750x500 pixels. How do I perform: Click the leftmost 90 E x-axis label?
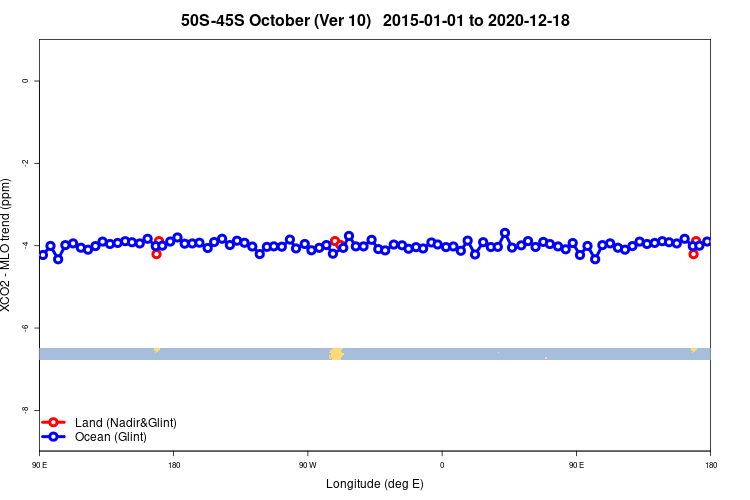(40, 465)
